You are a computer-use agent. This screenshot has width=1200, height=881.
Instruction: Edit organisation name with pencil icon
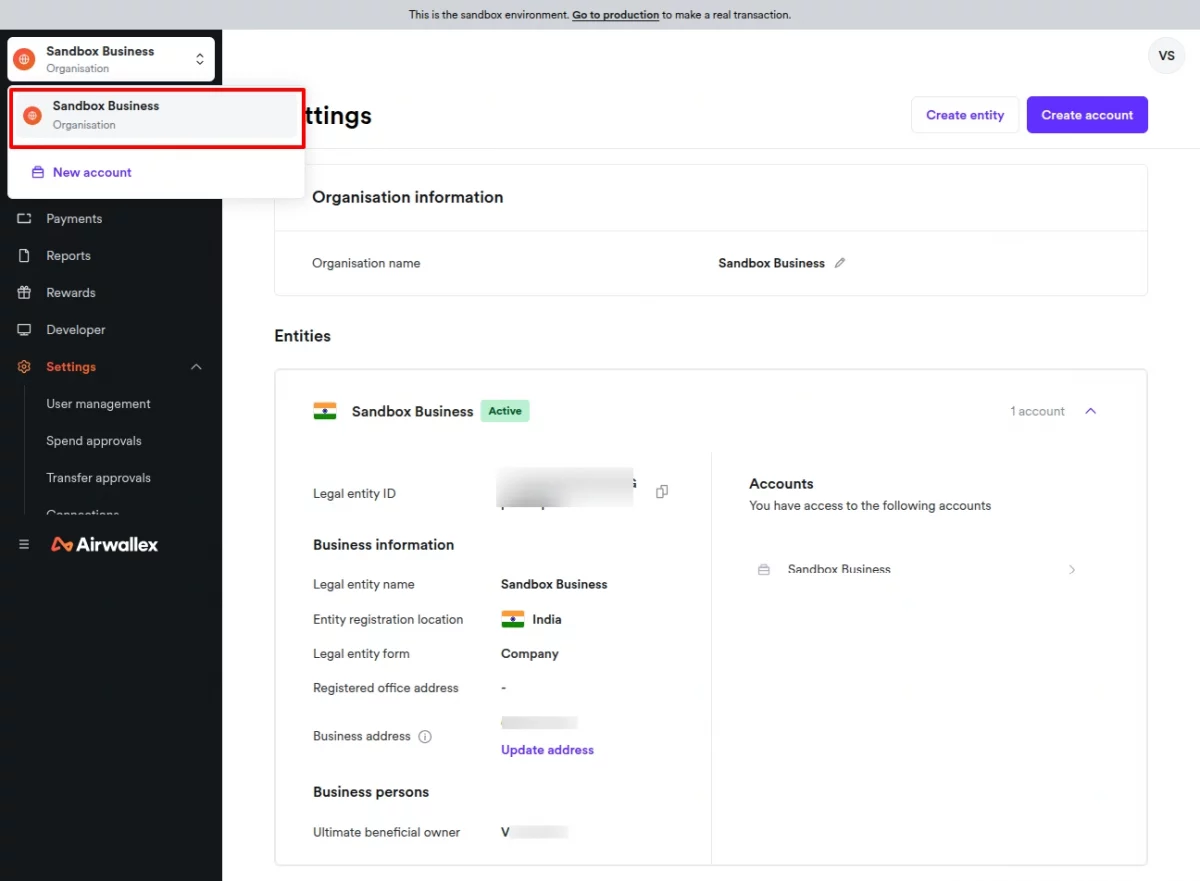point(840,263)
